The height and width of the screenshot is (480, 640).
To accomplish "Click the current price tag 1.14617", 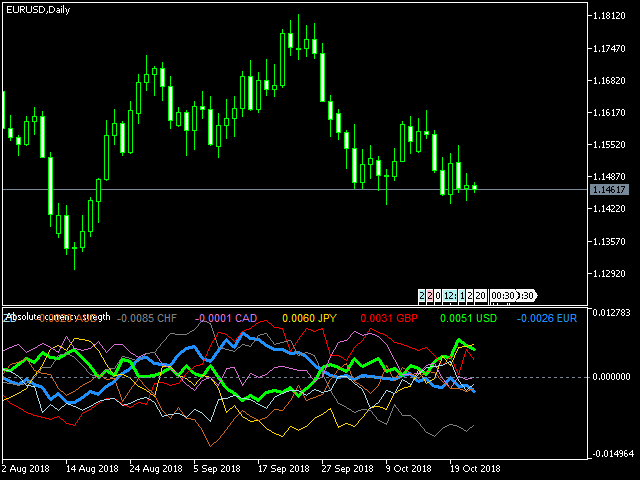I will click(x=609, y=189).
